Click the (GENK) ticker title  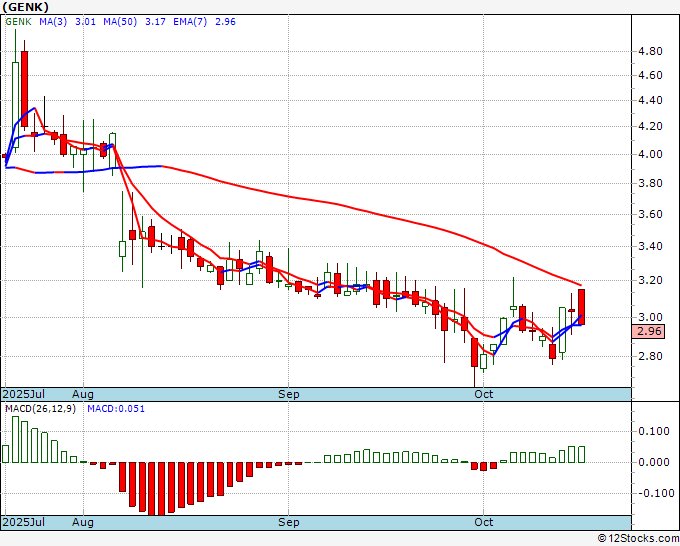pyautogui.click(x=26, y=7)
